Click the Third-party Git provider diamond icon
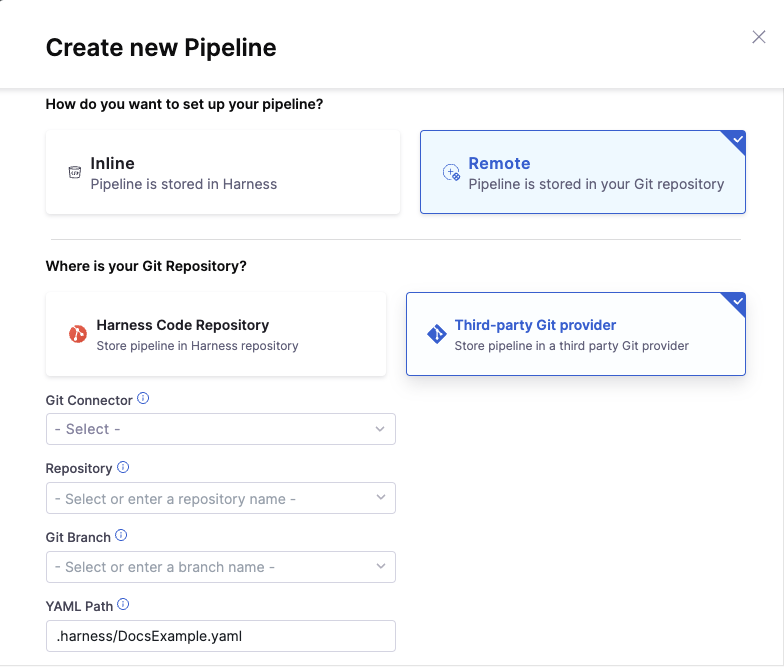 coord(436,334)
